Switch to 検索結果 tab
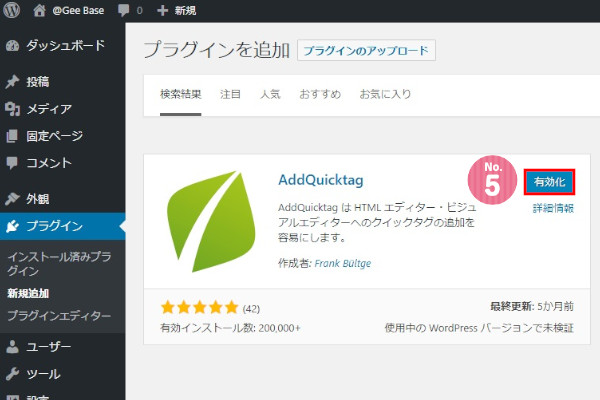This screenshot has height=400, width=600. click(181, 94)
